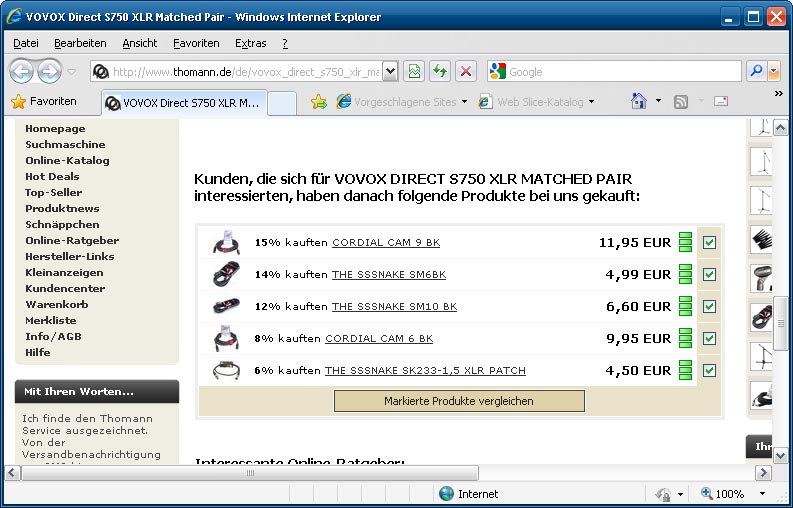
Task: Open the ? help menu
Action: 285,44
